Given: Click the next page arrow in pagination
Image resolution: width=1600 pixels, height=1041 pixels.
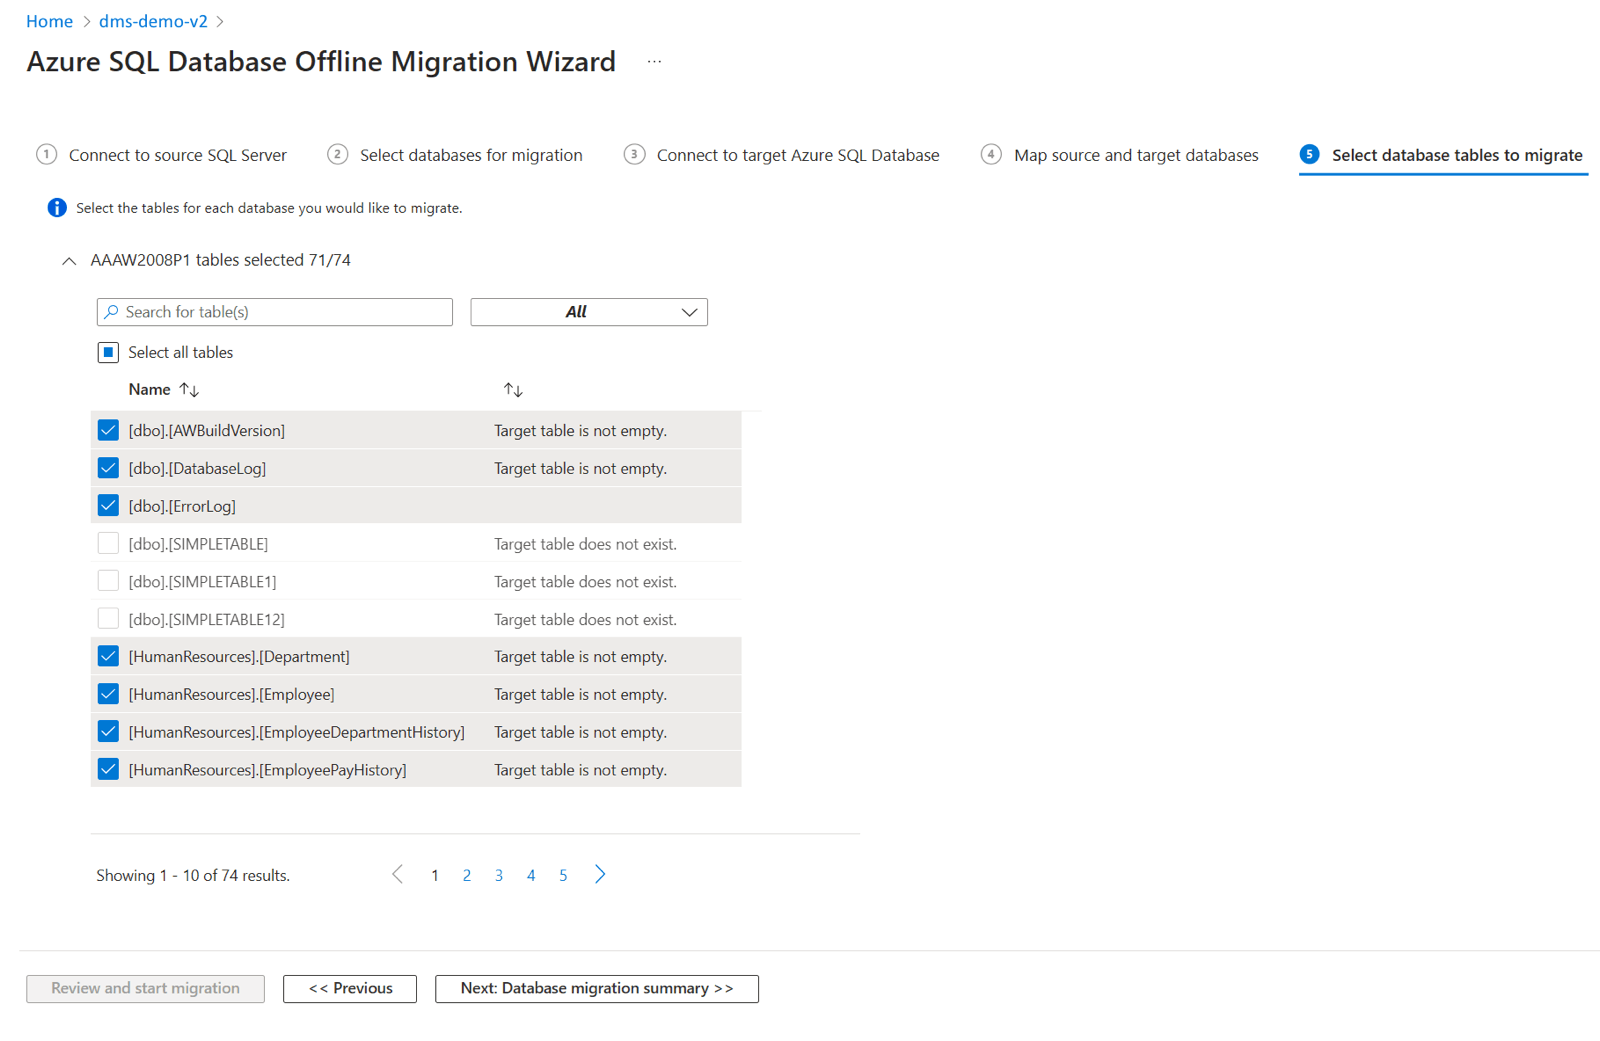Looking at the screenshot, I should pyautogui.click(x=600, y=874).
